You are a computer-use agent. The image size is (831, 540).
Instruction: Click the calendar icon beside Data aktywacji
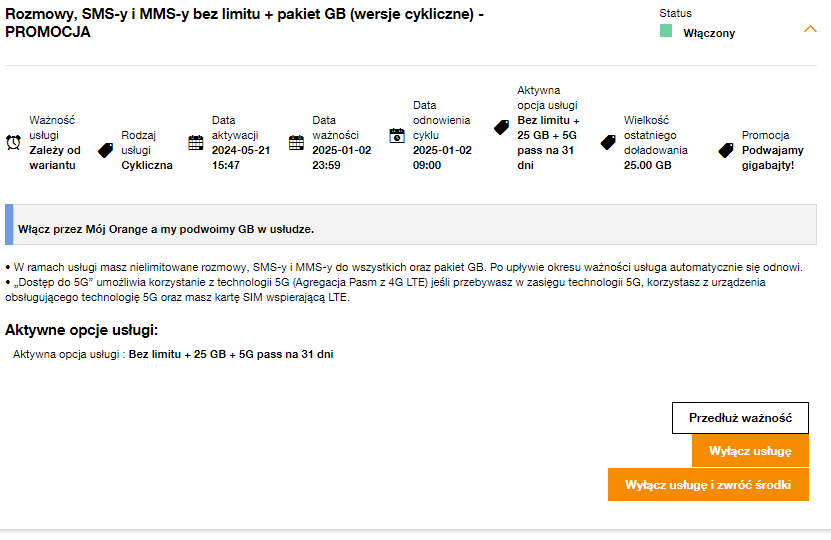(x=196, y=142)
